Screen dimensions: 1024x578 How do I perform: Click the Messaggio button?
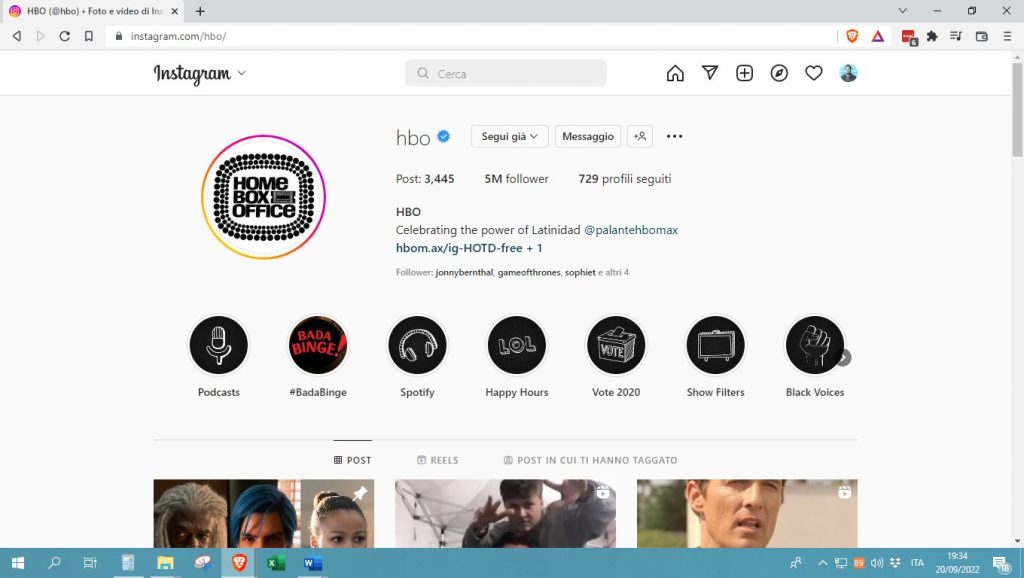[x=588, y=136]
